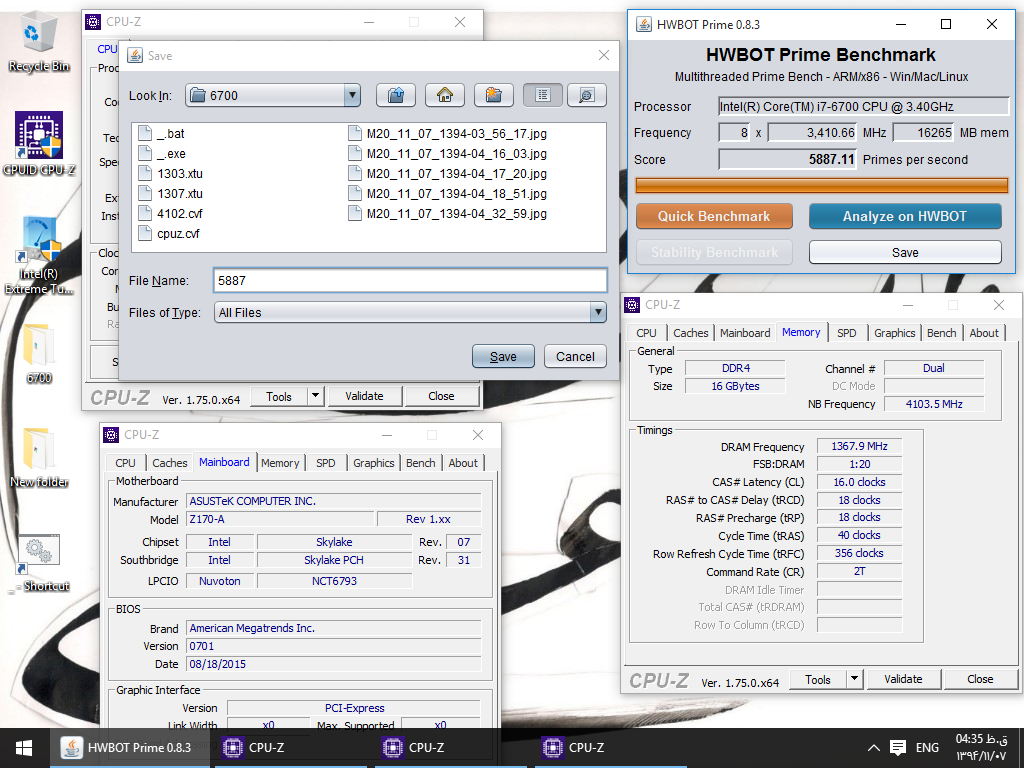Click the taskbar clock showing 04:35
The width and height of the screenshot is (1024, 768).
(x=981, y=748)
